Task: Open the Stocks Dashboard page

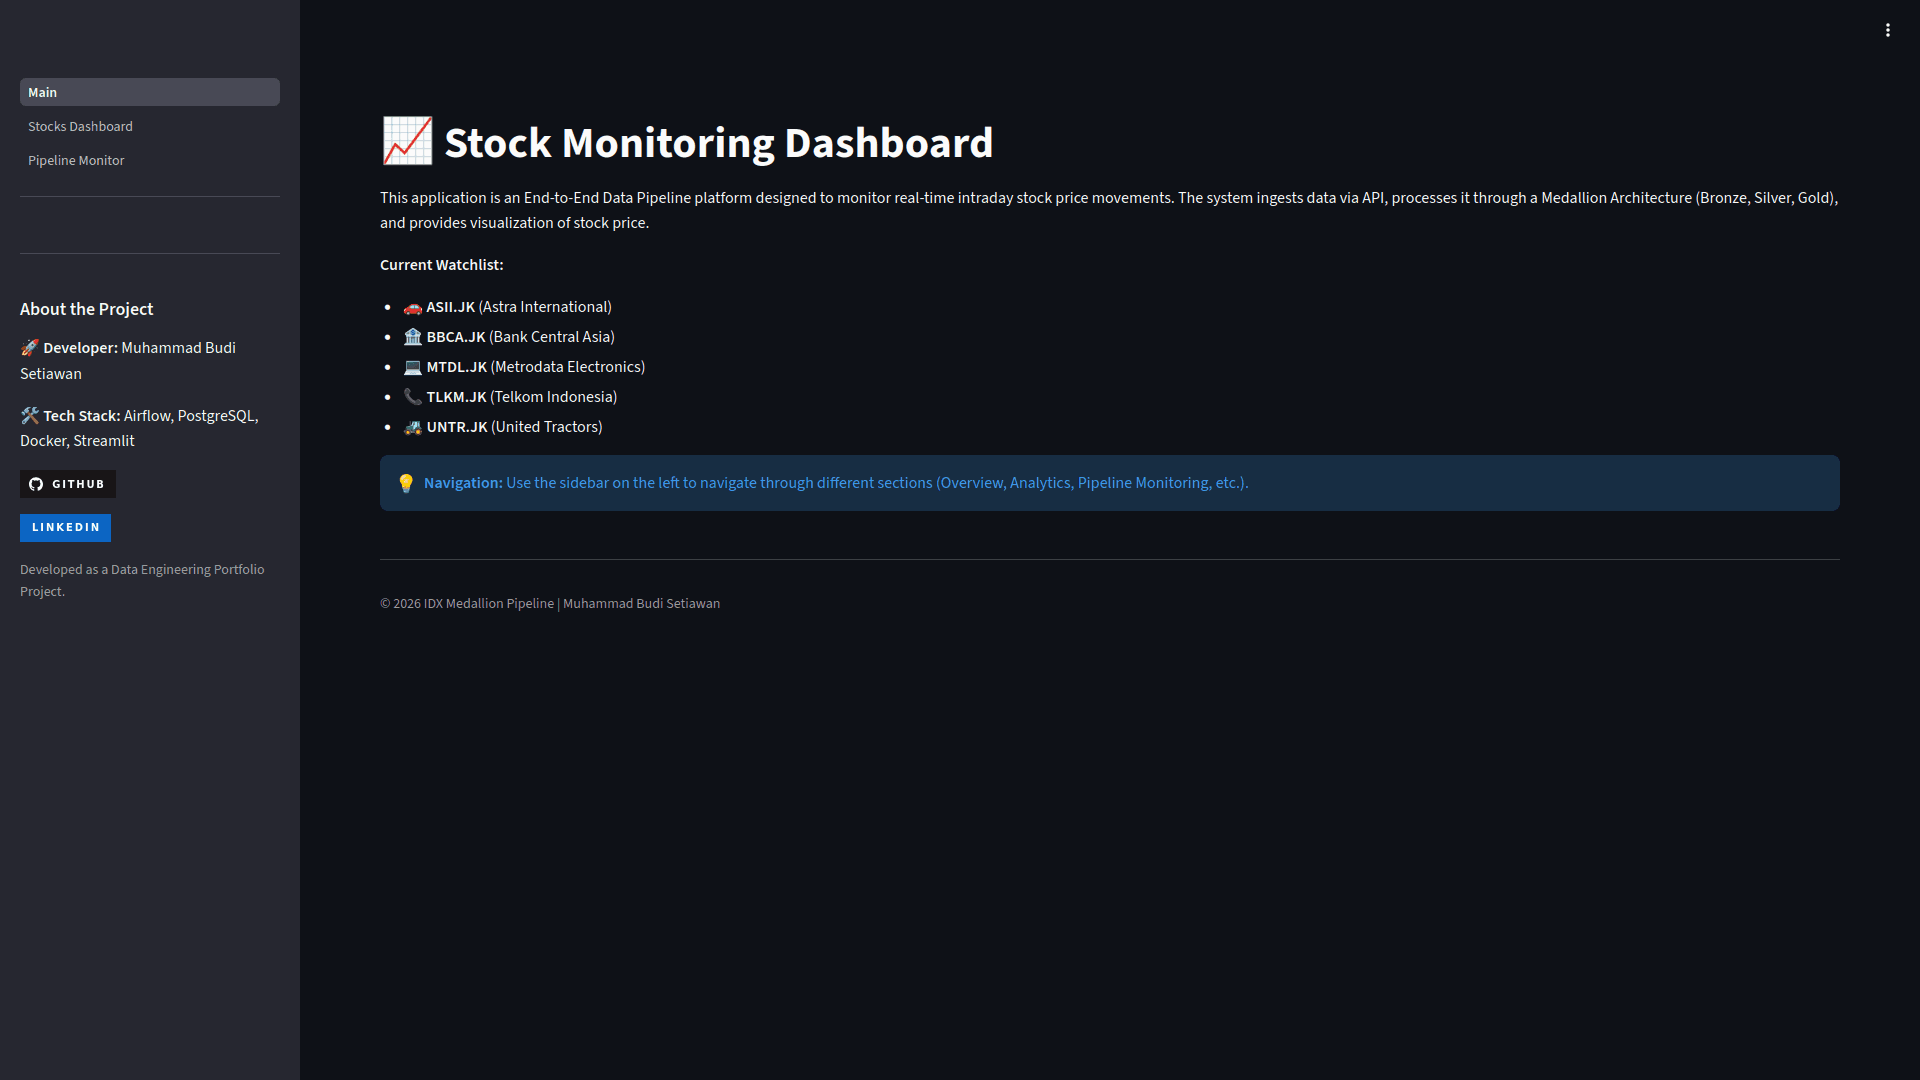Action: 150,126
